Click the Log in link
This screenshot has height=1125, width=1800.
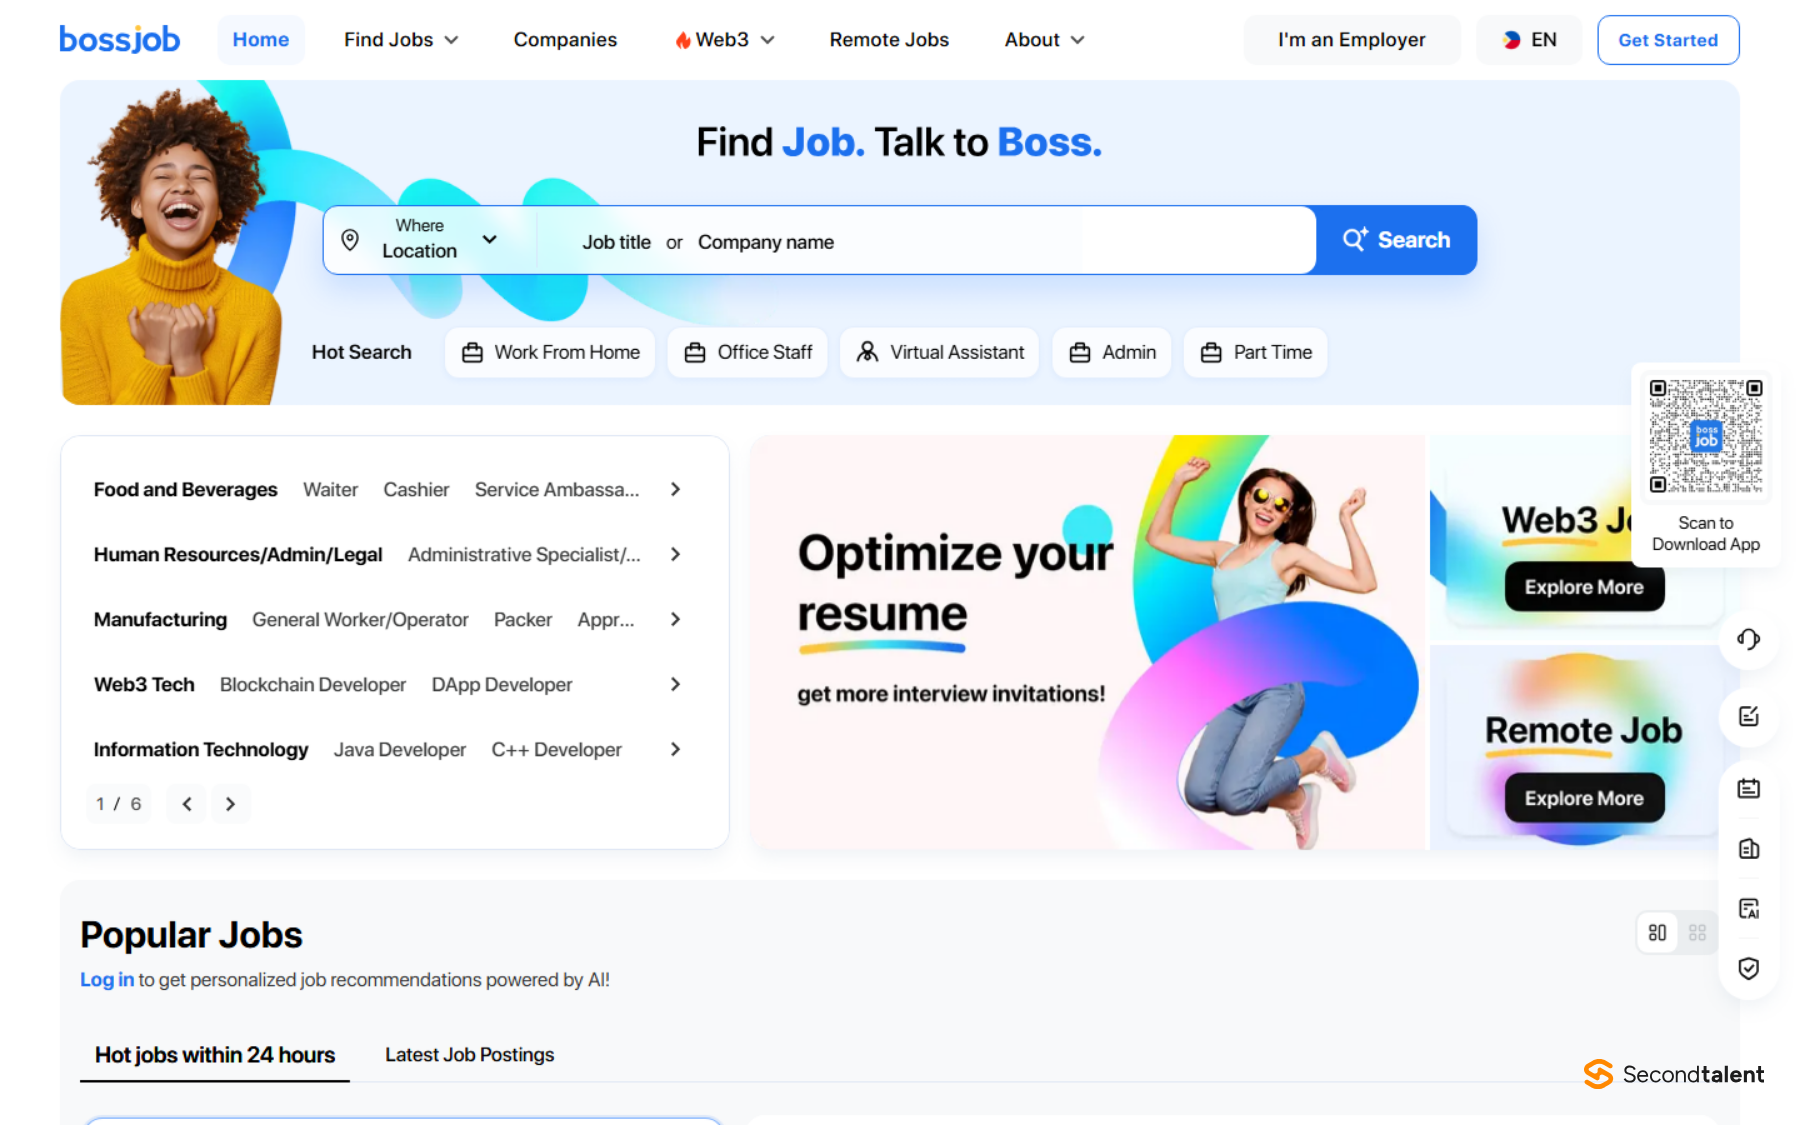click(107, 980)
